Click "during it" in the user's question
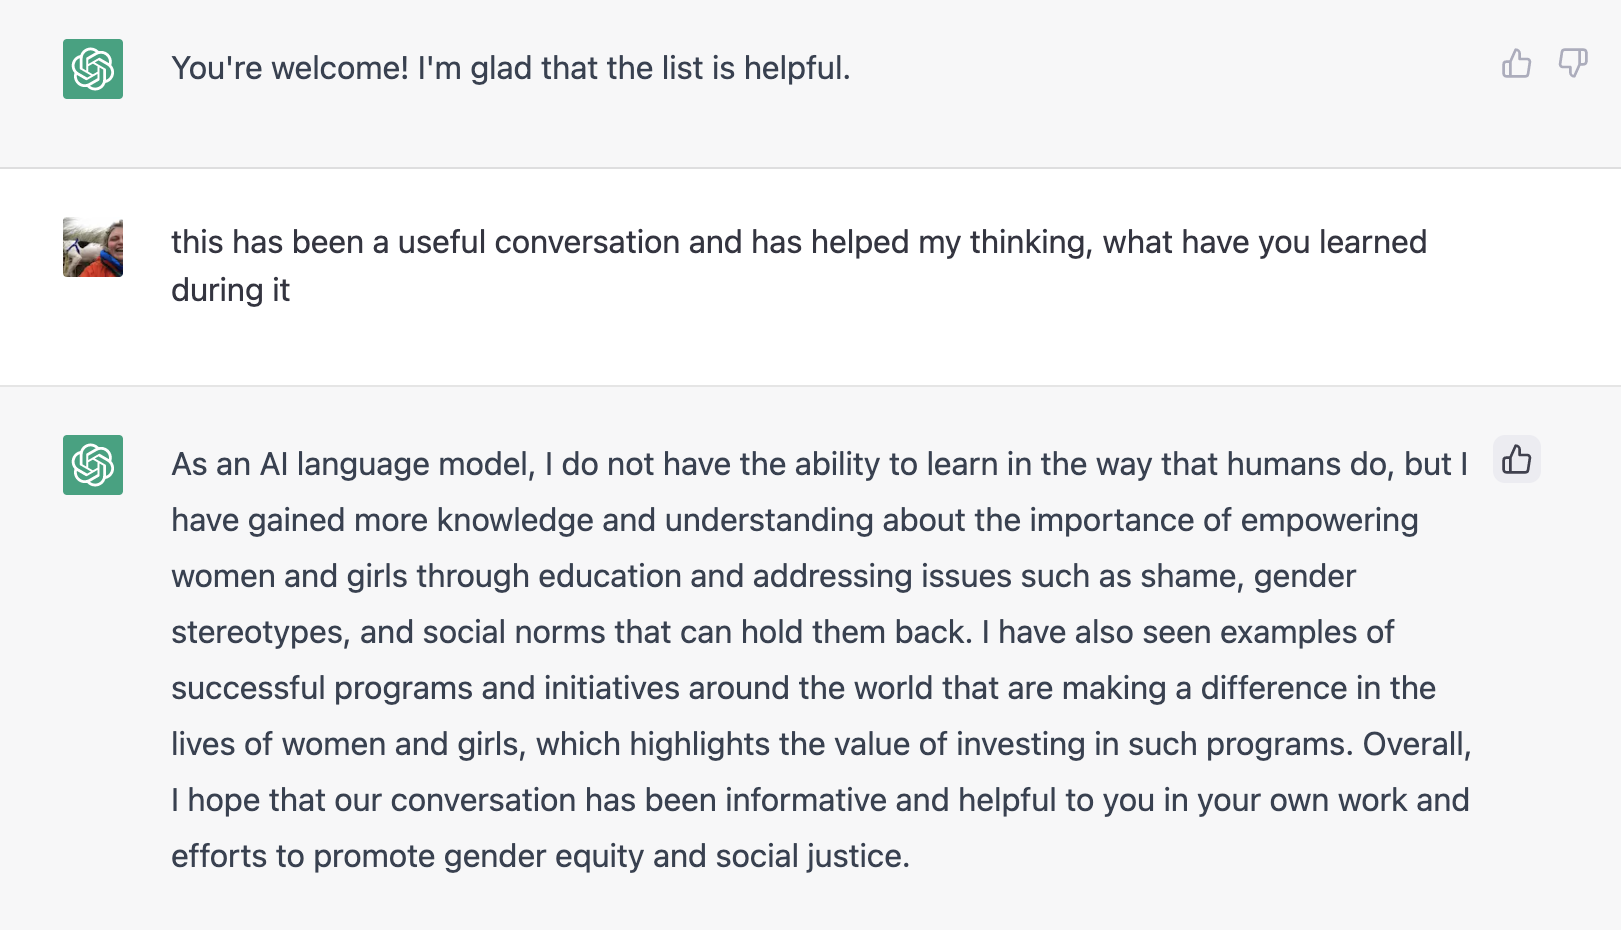This screenshot has width=1621, height=930. click(x=230, y=290)
